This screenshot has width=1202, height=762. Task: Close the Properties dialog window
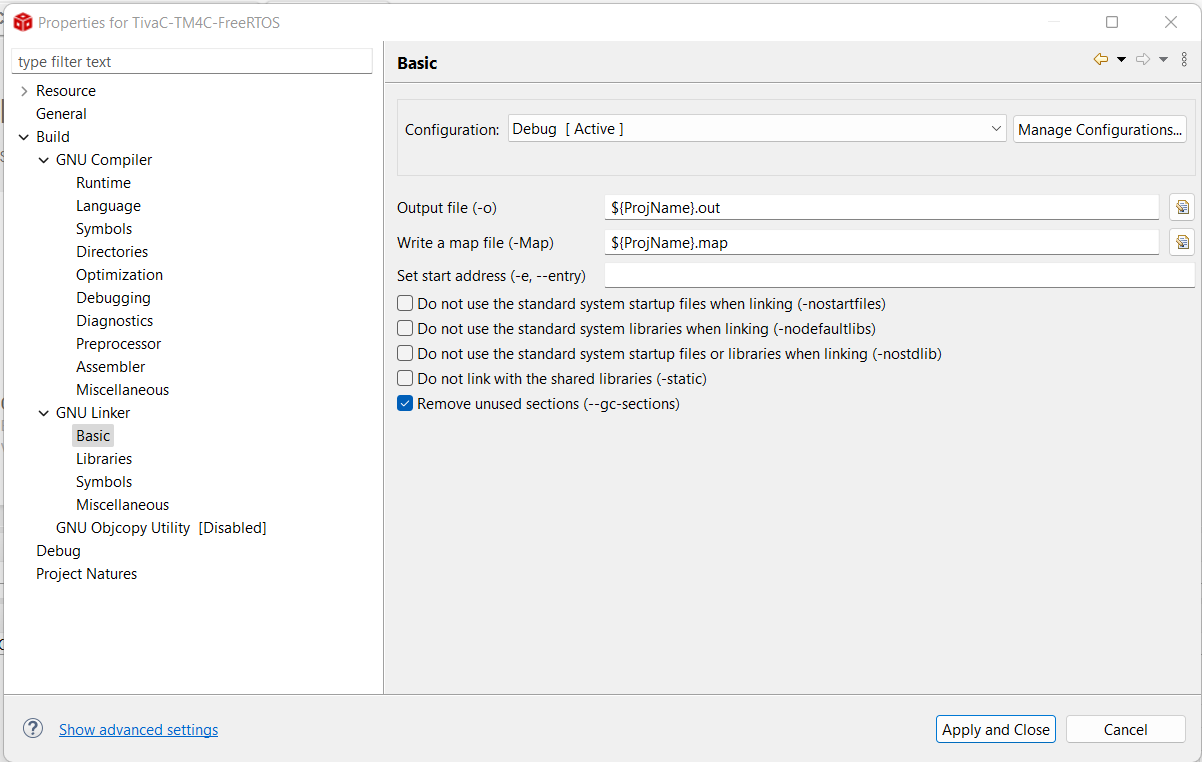click(x=1171, y=22)
